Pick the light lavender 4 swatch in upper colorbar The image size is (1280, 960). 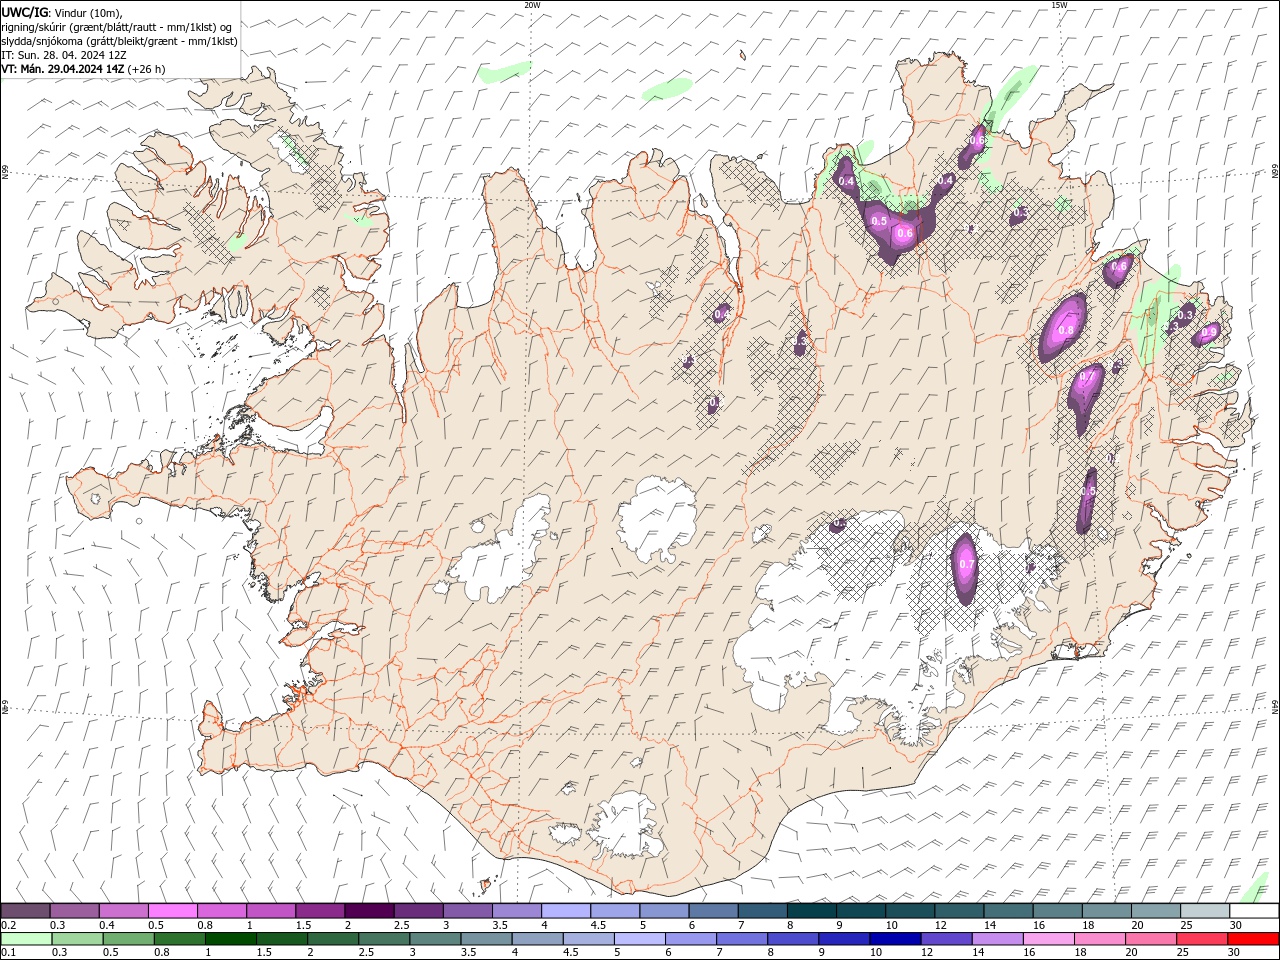(565, 911)
